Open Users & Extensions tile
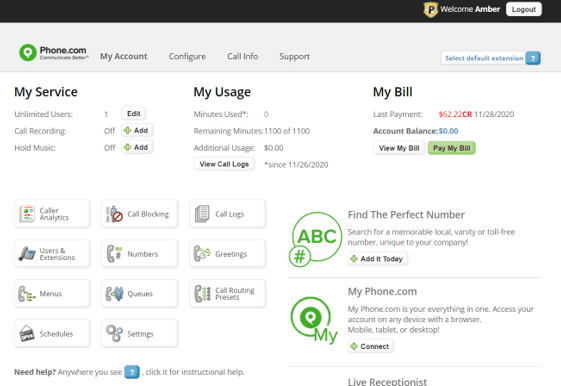561x386 pixels. (52, 254)
